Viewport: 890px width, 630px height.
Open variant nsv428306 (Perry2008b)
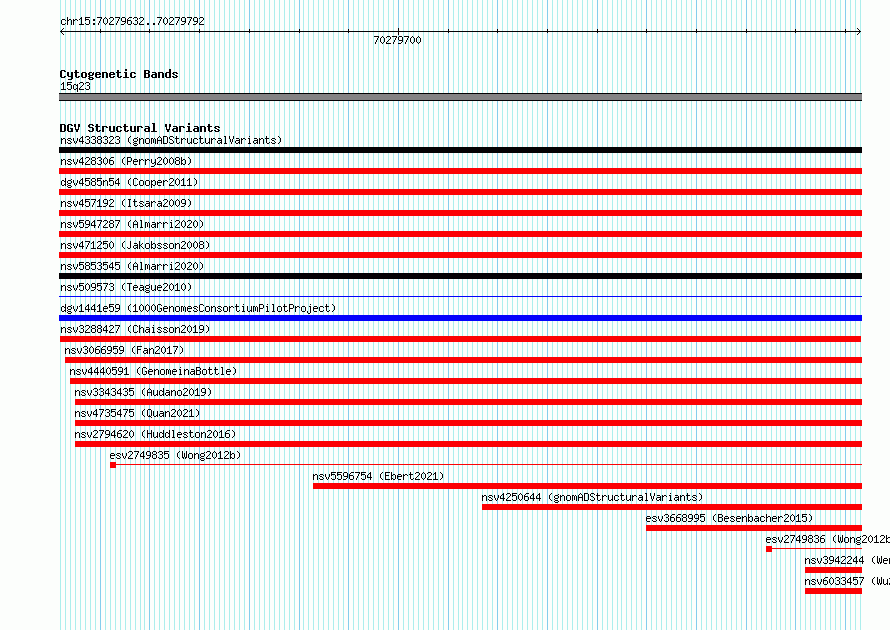(126, 161)
